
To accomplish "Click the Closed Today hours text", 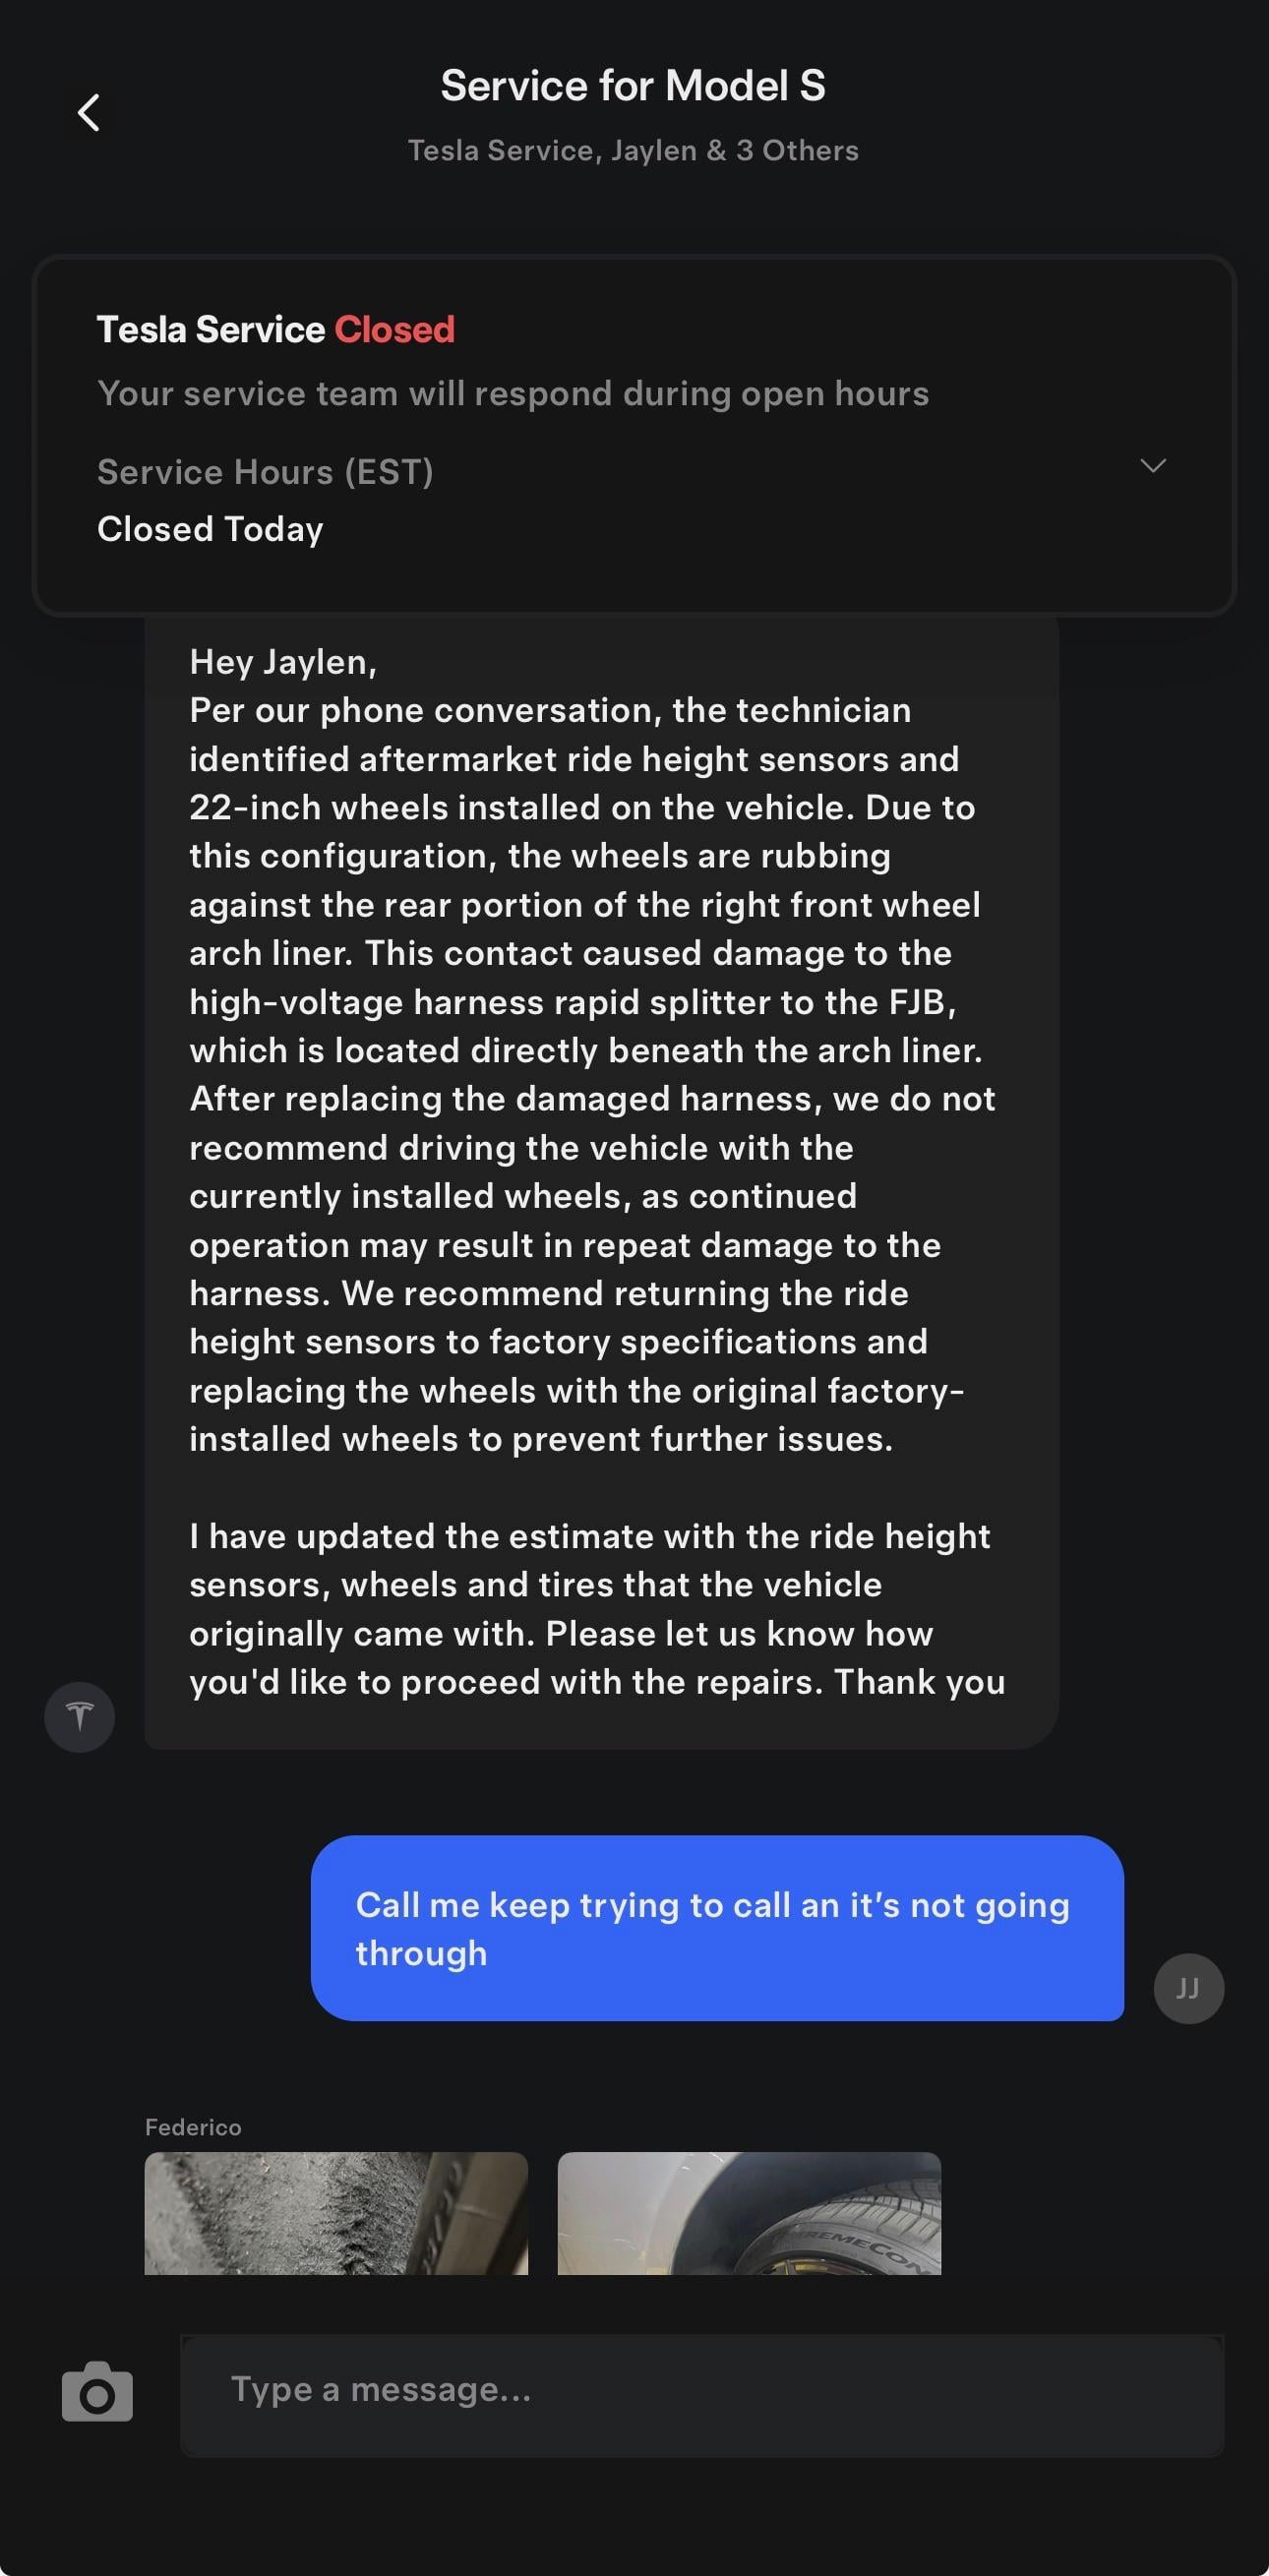I will tap(210, 529).
